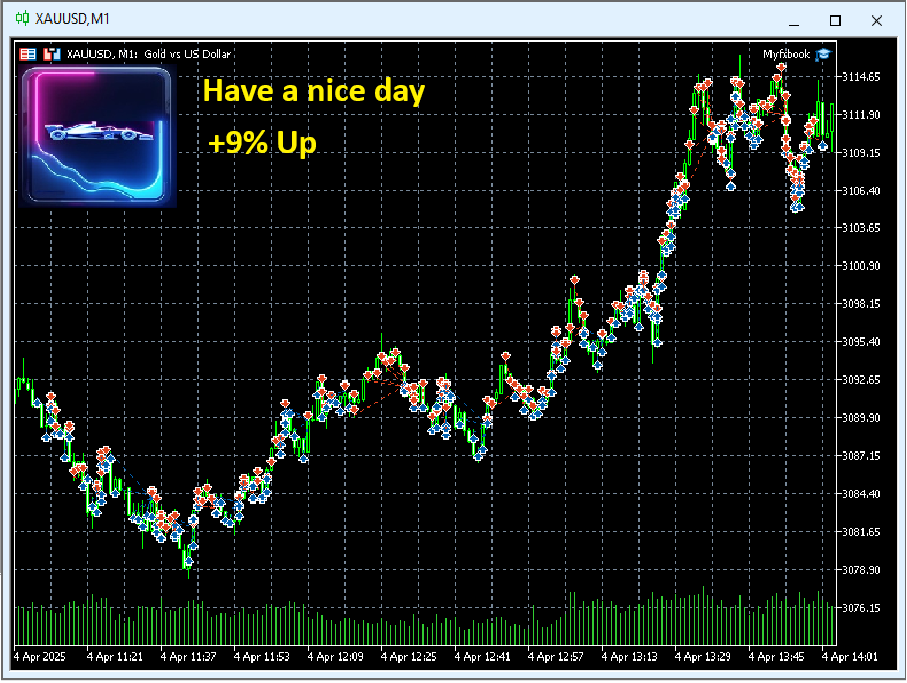907x683 pixels.
Task: Click the '4 Apr 11:53' time label
Action: pyautogui.click(x=261, y=657)
